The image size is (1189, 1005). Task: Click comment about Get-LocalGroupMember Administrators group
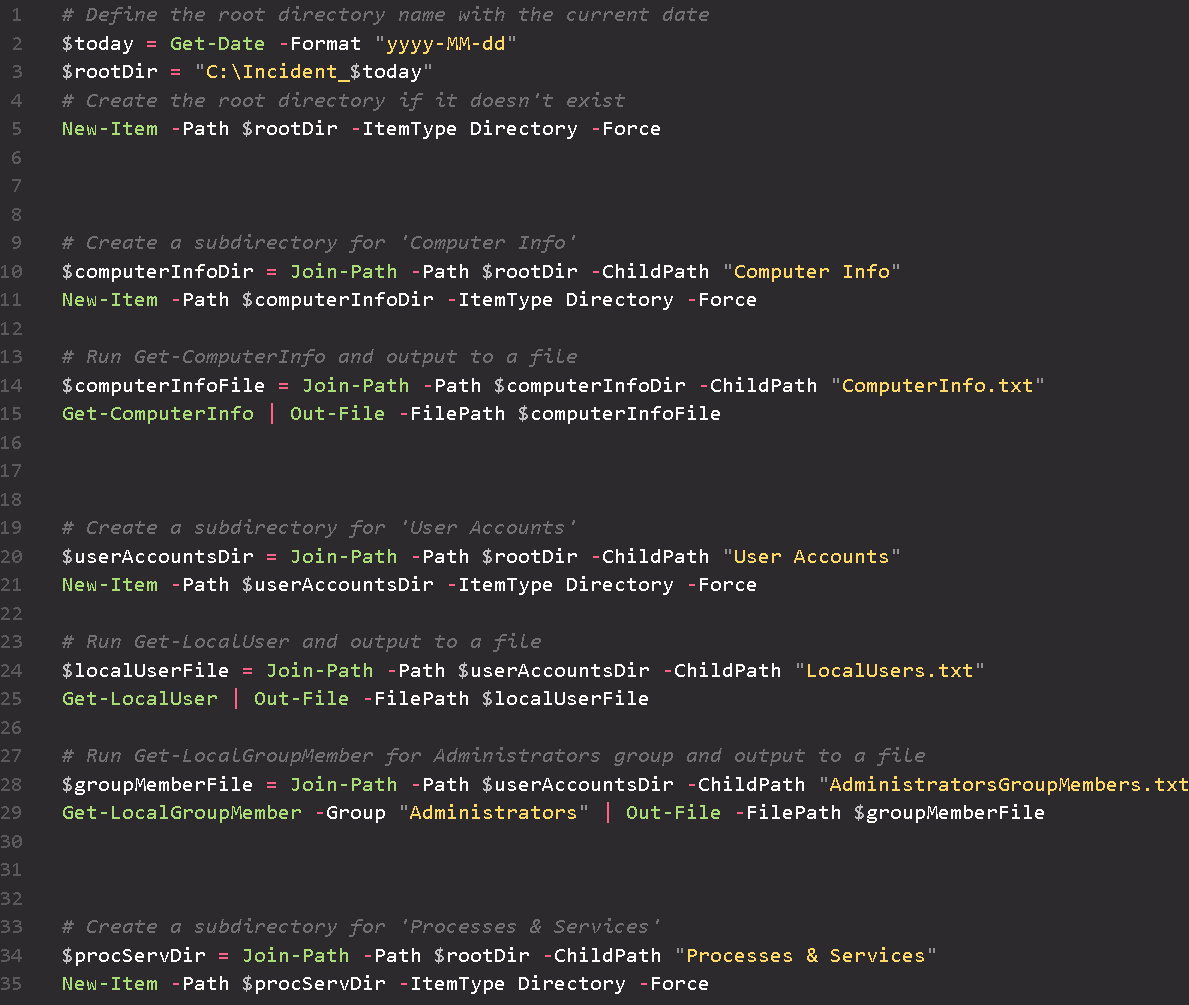(x=494, y=756)
